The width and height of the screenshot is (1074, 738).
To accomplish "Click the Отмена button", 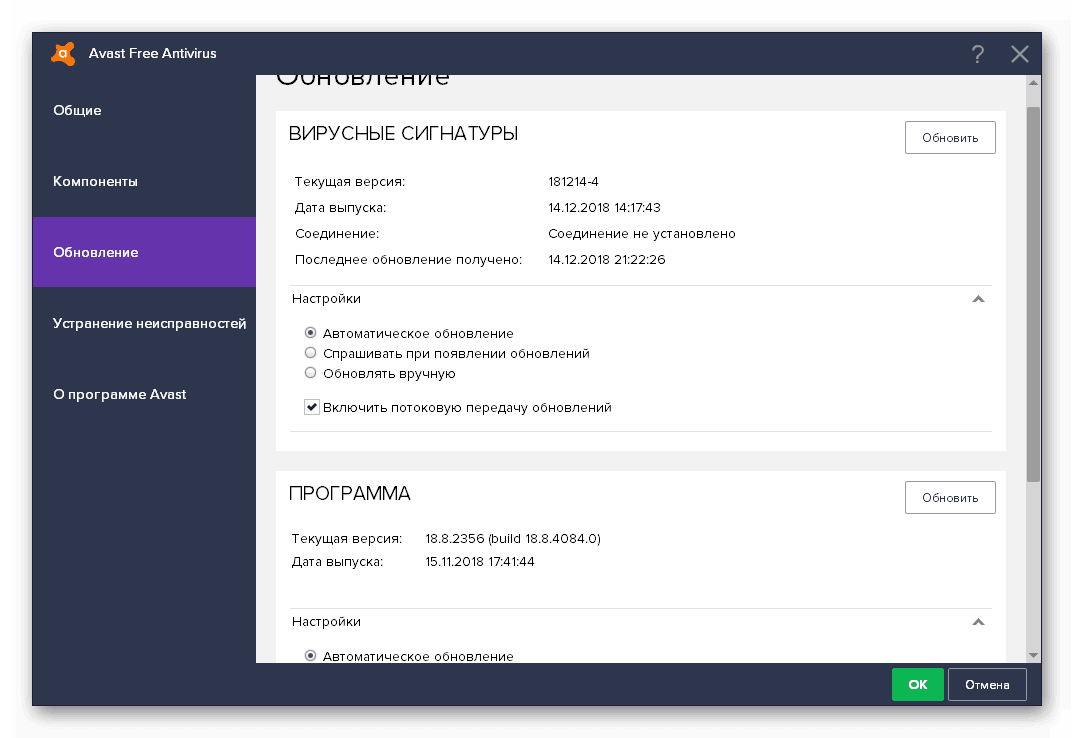I will pos(987,685).
